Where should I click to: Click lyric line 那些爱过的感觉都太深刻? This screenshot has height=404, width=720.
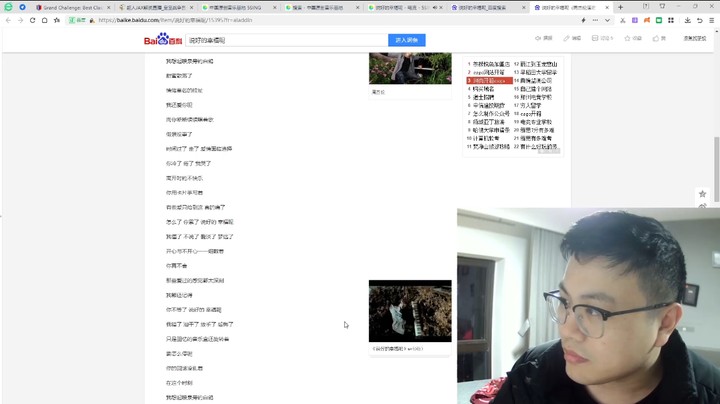195,281
